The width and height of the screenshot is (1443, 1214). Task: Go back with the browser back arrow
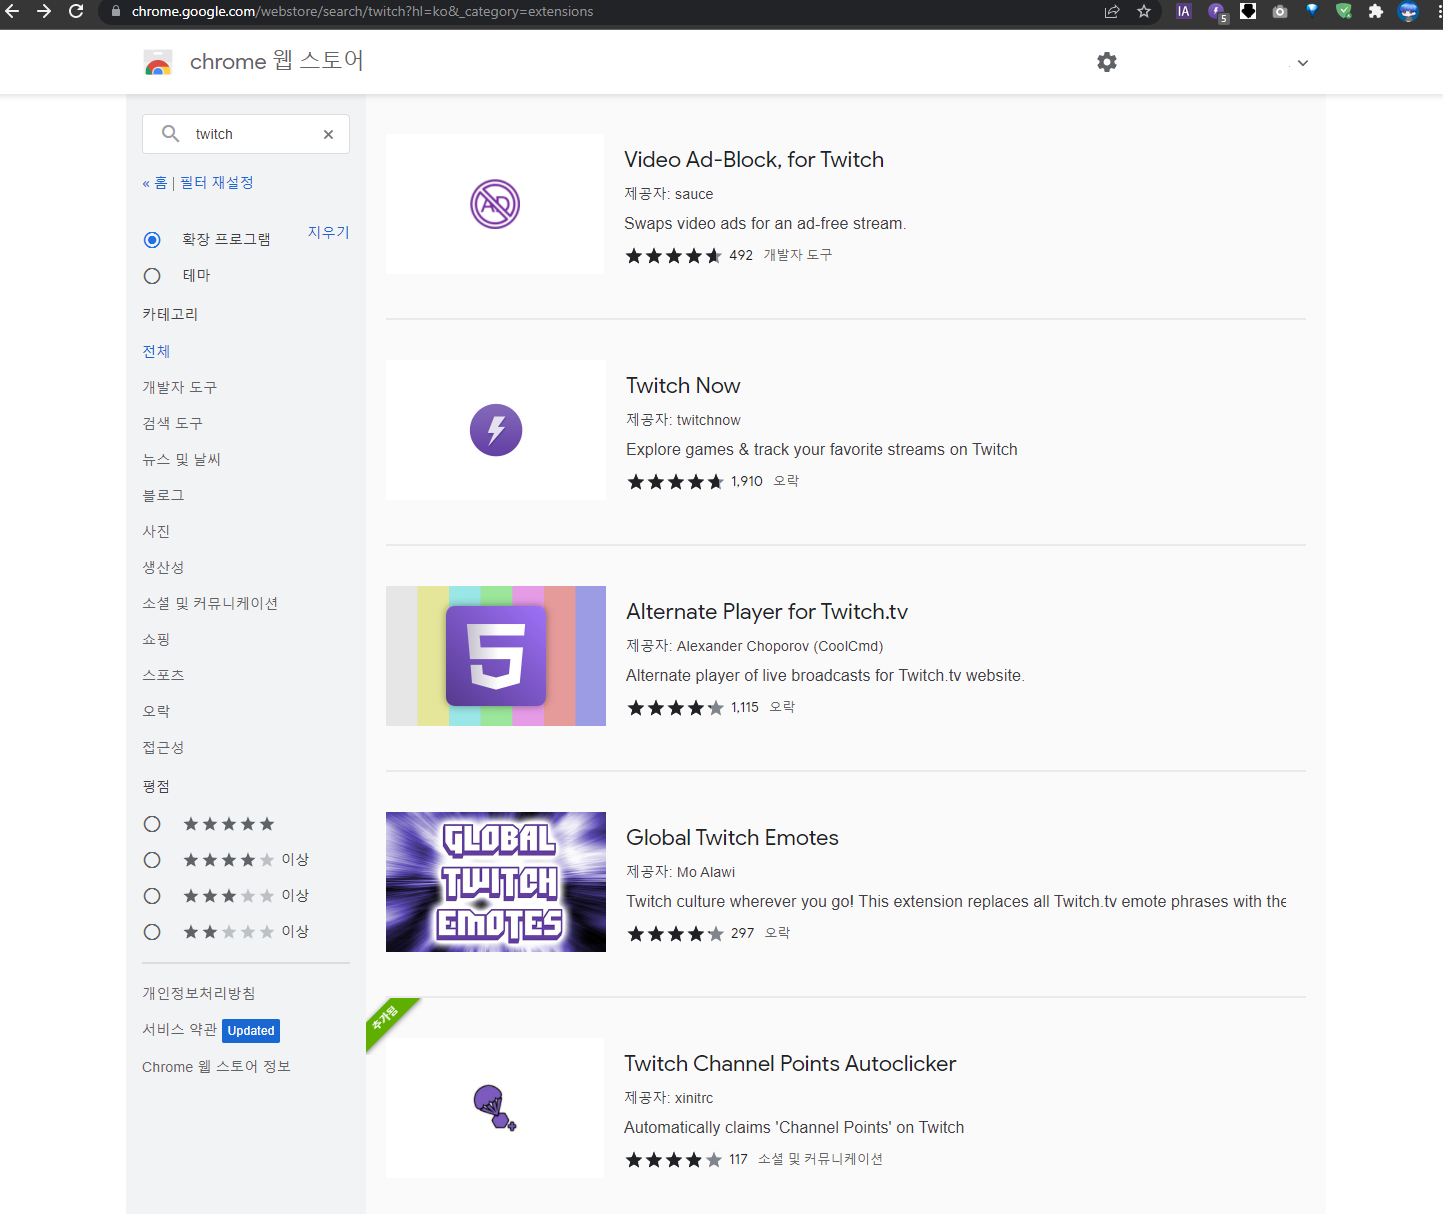13,11
